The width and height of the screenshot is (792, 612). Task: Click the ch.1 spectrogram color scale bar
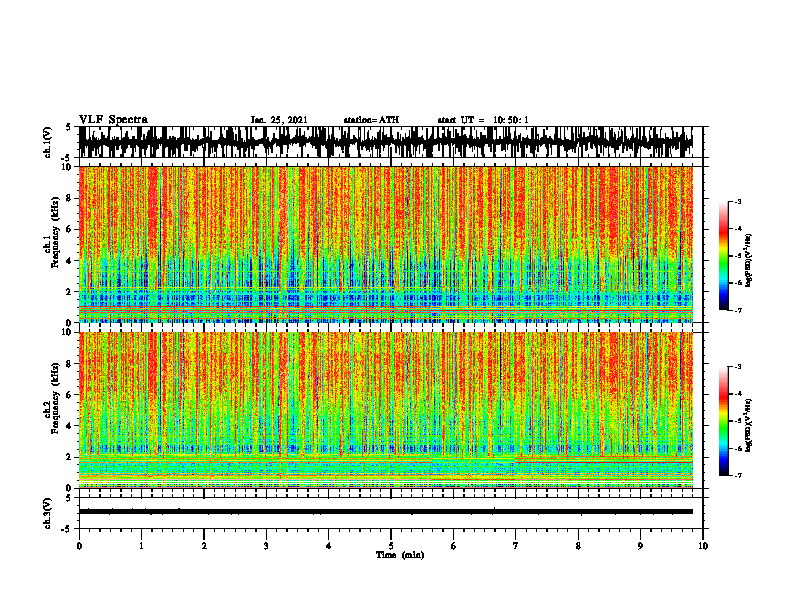point(724,256)
